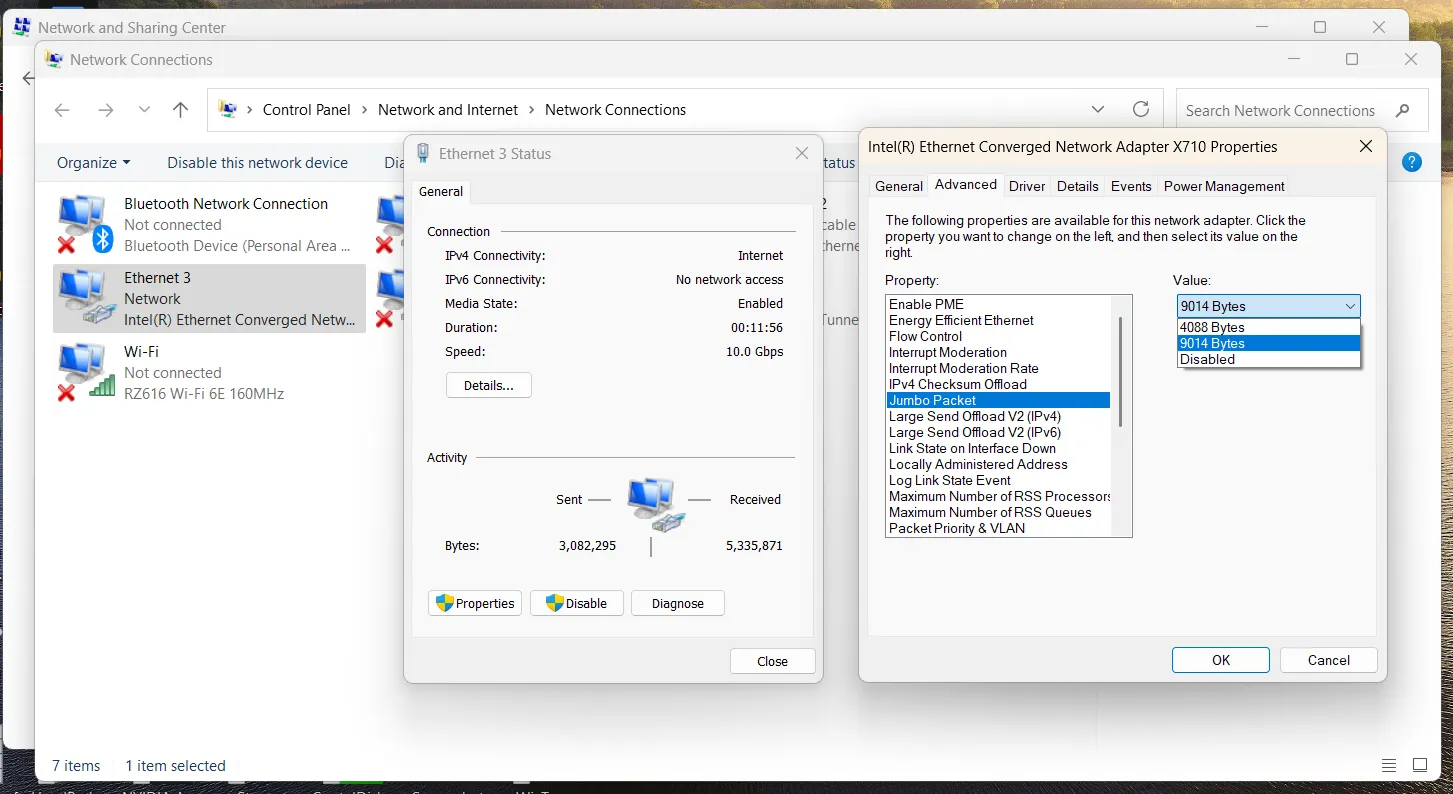Expand the address bar history dropdown

(1098, 110)
